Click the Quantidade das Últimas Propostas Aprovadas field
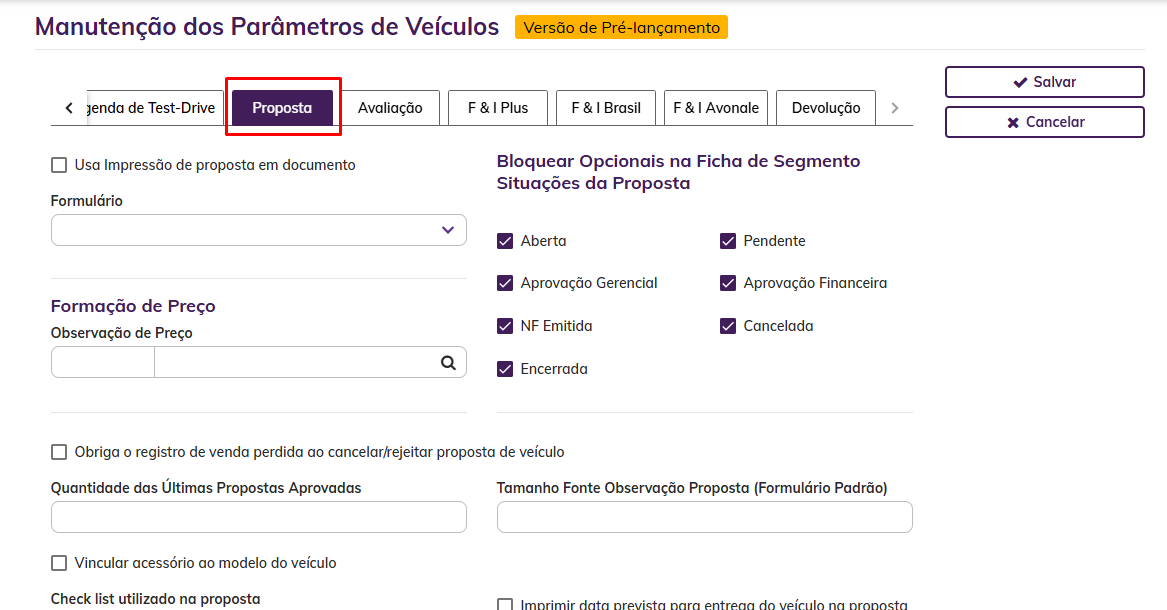Screen dimensions: 1167x610 point(258,517)
